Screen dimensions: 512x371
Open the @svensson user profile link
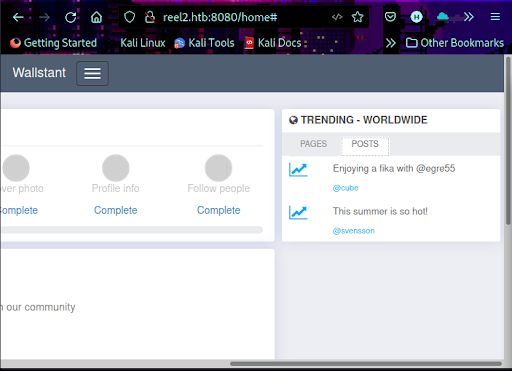click(x=353, y=231)
